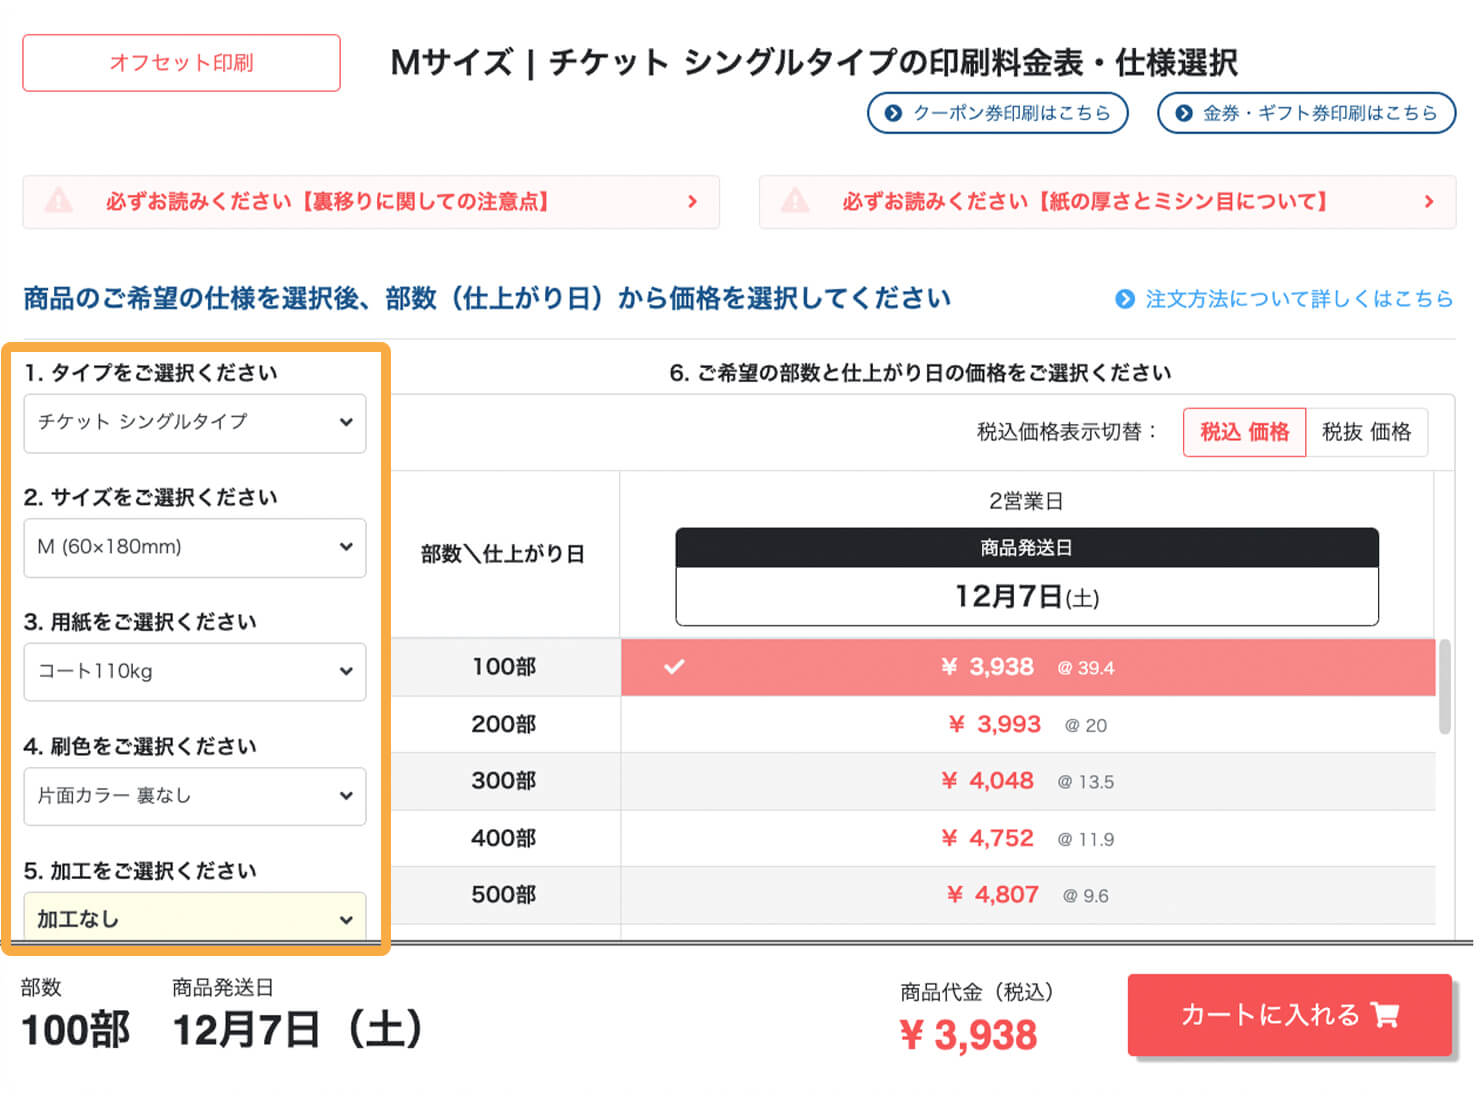
Task: Click the warning icon on the 紙の厚さとミシン目 notice
Action: click(795, 201)
